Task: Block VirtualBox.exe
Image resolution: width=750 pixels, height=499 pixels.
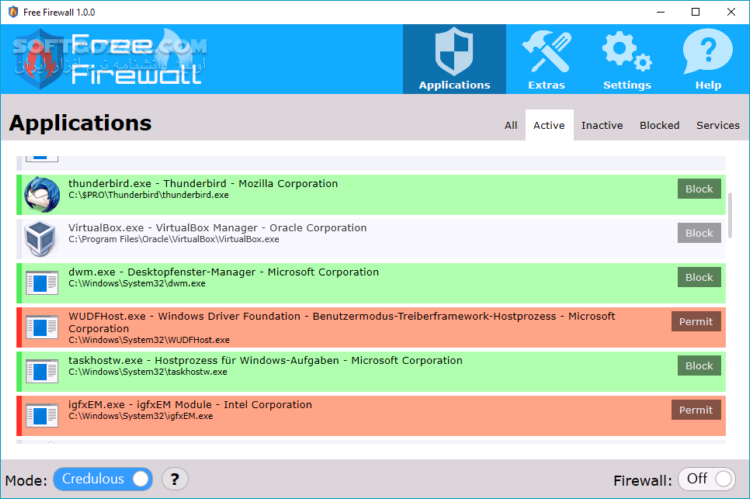Action: [699, 233]
